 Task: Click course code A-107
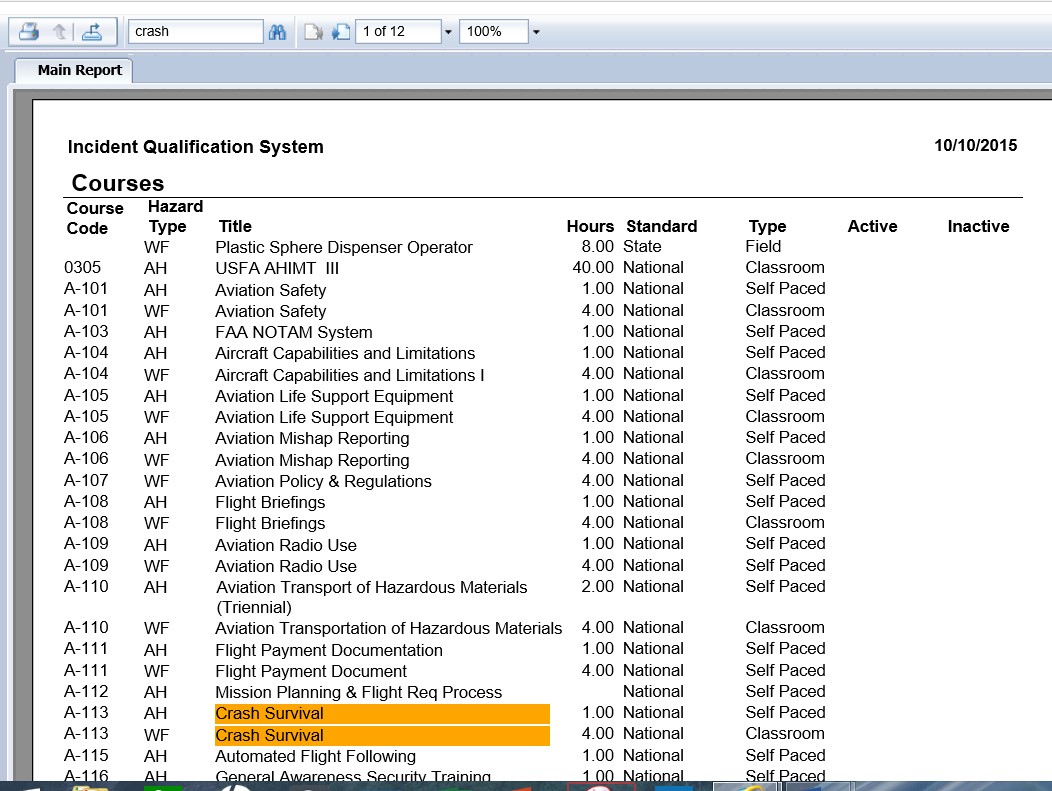click(x=86, y=480)
